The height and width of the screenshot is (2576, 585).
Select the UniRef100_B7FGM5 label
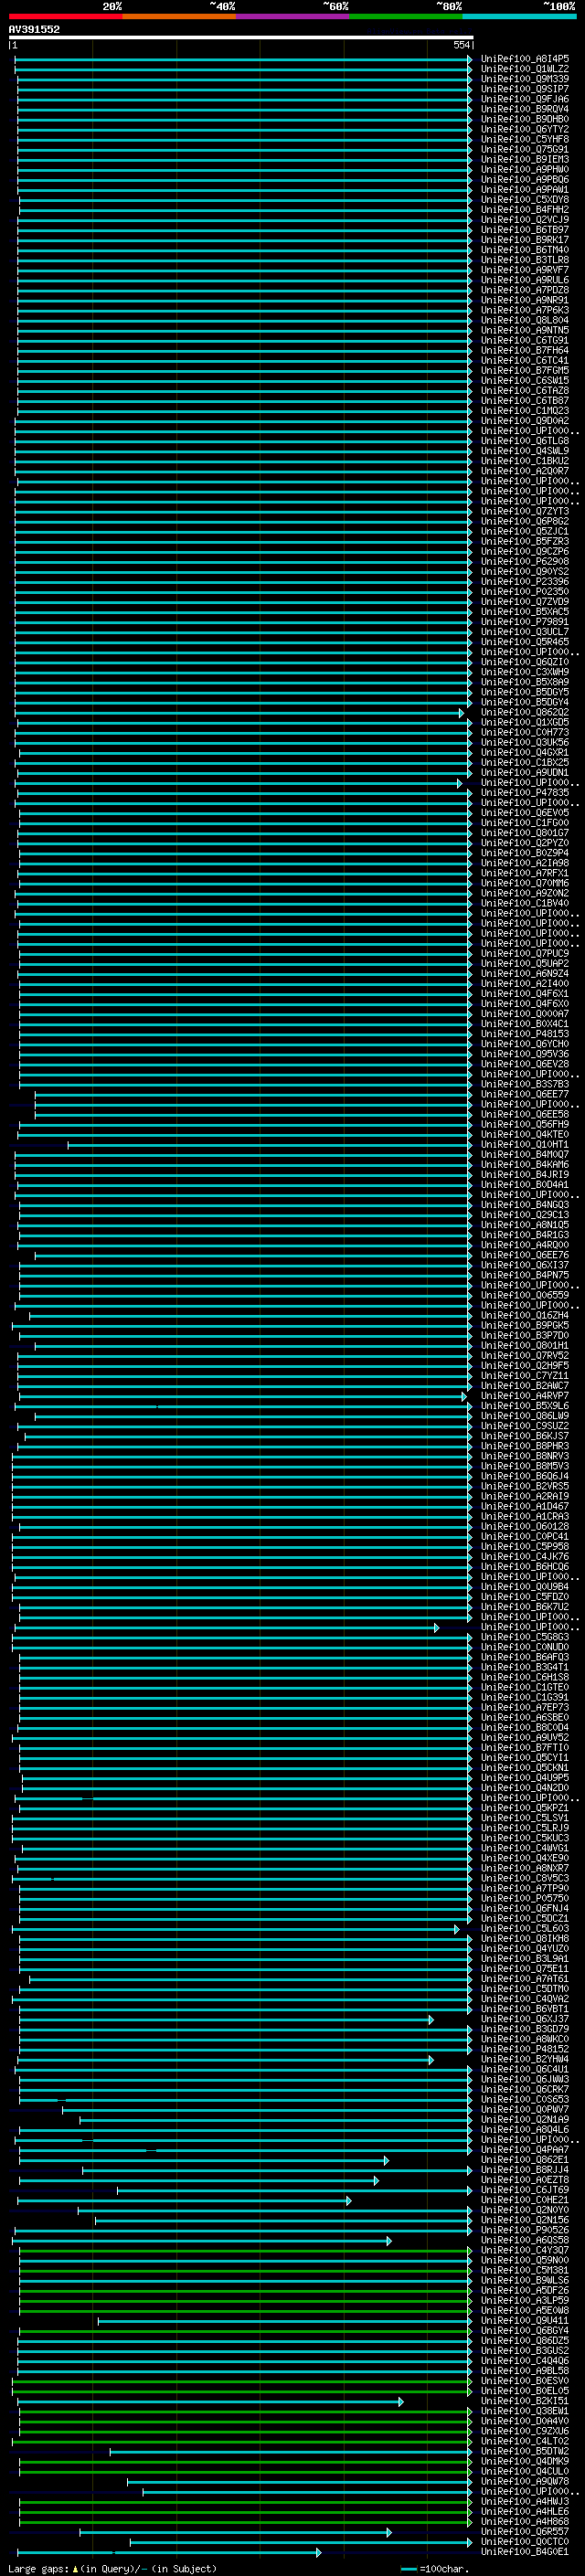[x=525, y=370]
